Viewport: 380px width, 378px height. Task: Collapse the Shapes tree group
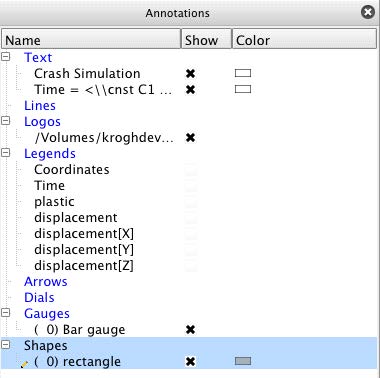click(6, 344)
